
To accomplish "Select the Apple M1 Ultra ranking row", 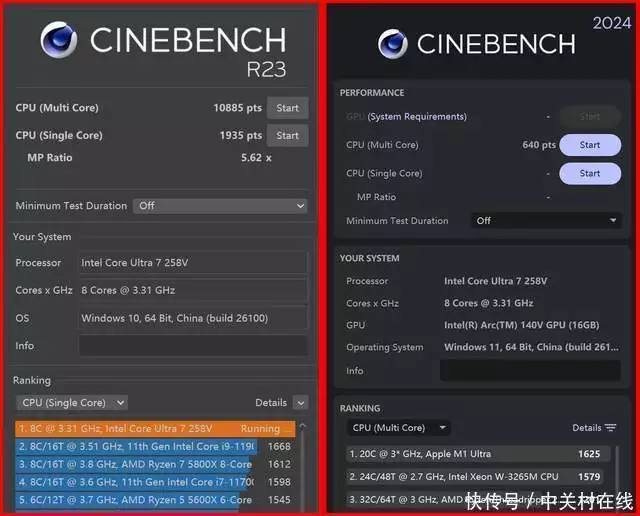I will click(x=478, y=454).
